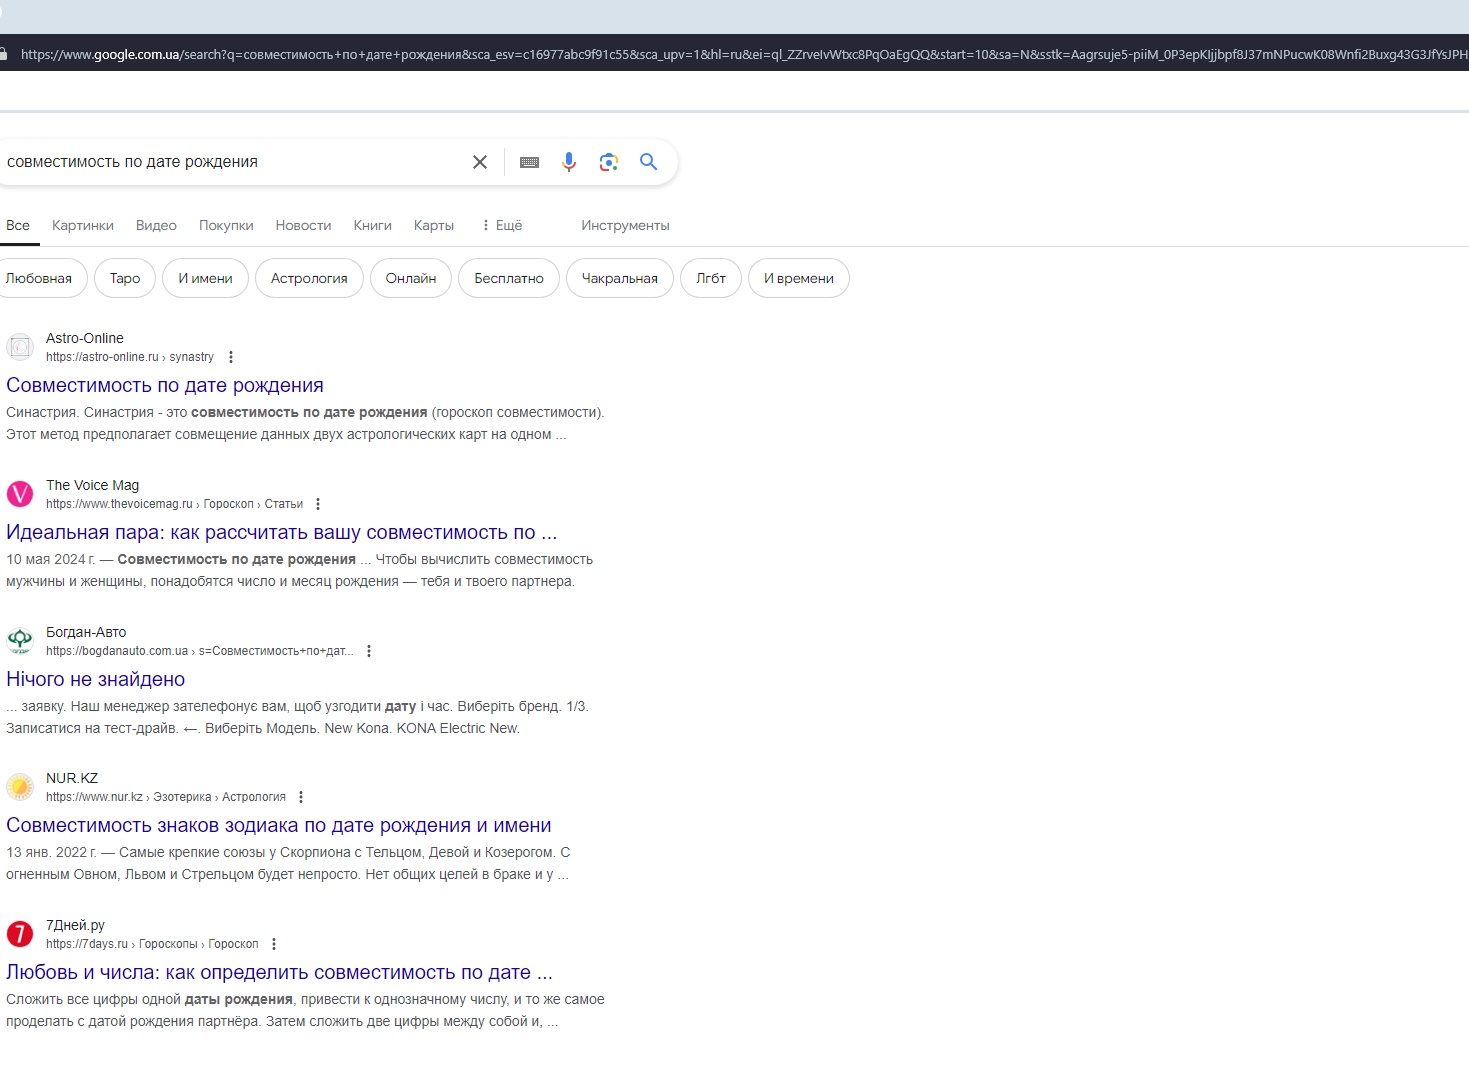Apply the Любовная filter chip
Viewport: 1469px width, 1066px height.
point(40,278)
